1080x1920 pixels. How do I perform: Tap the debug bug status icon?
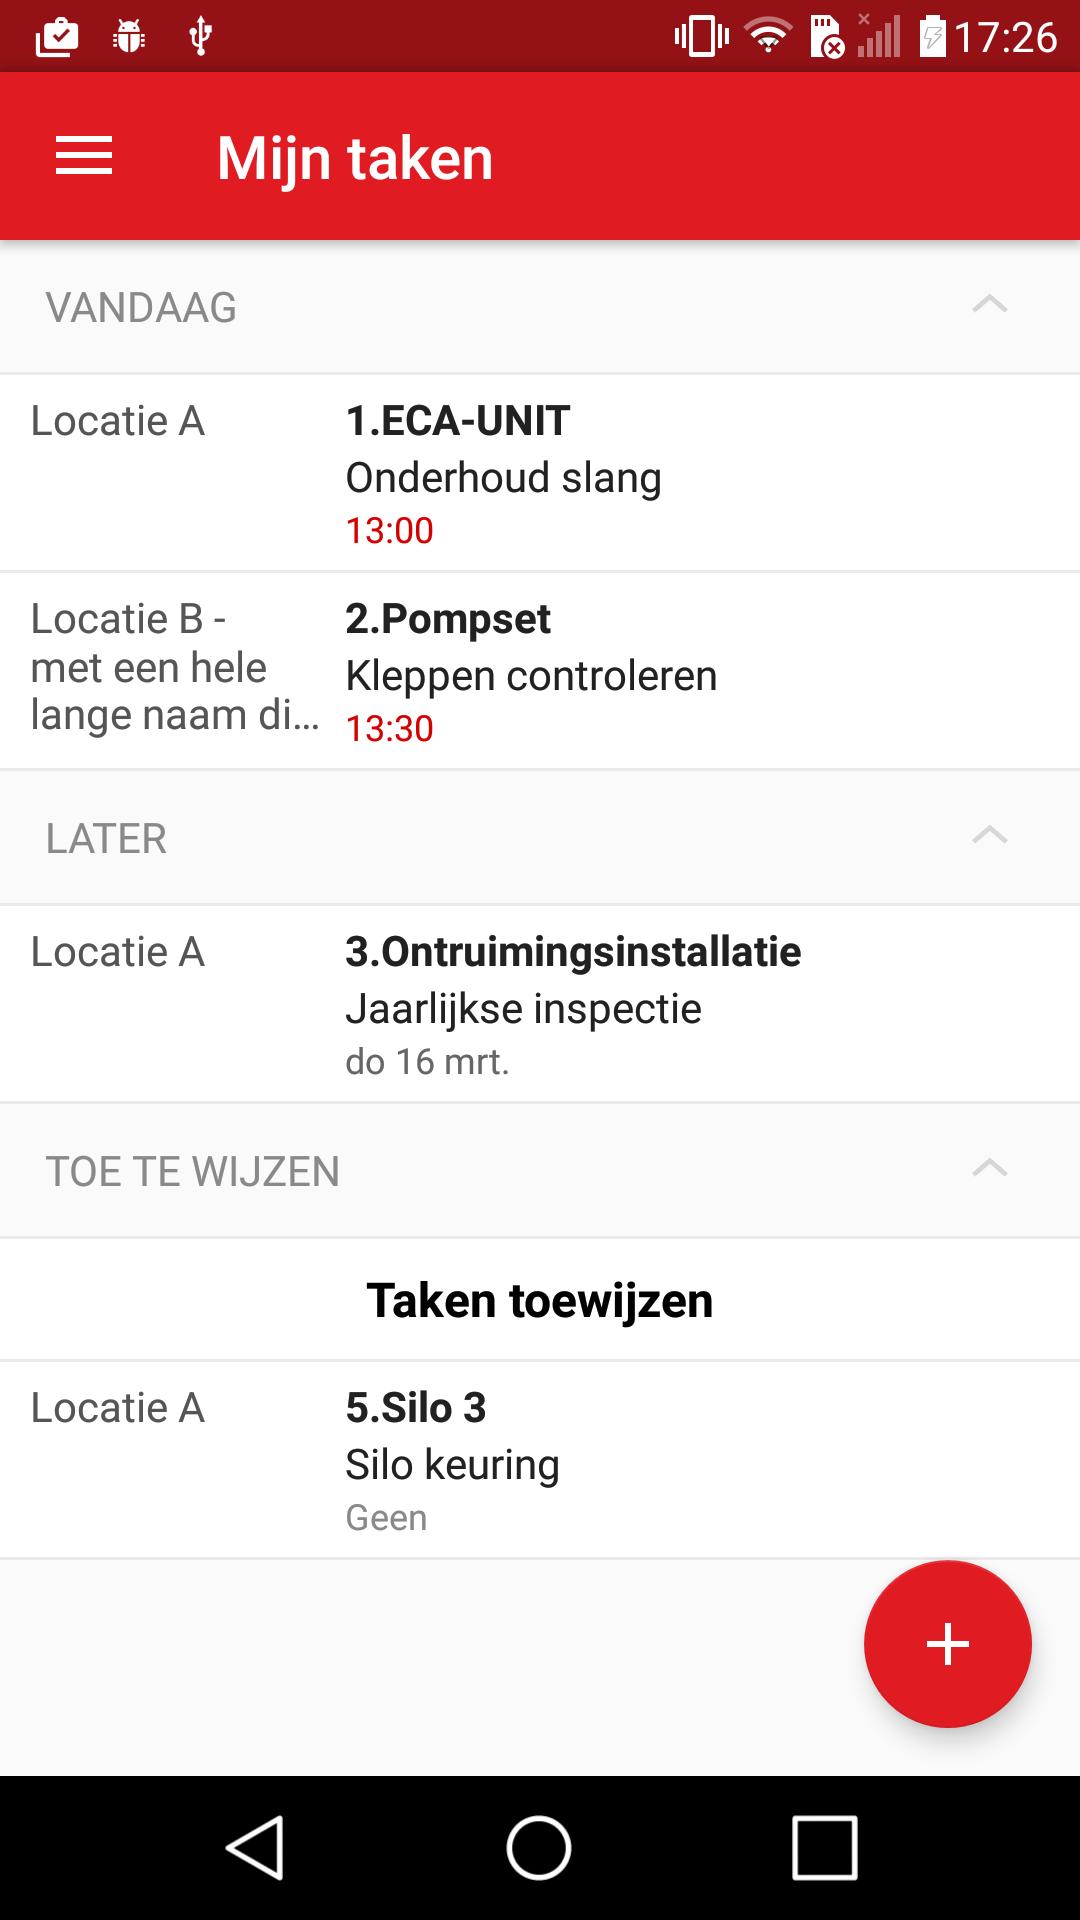click(x=129, y=37)
